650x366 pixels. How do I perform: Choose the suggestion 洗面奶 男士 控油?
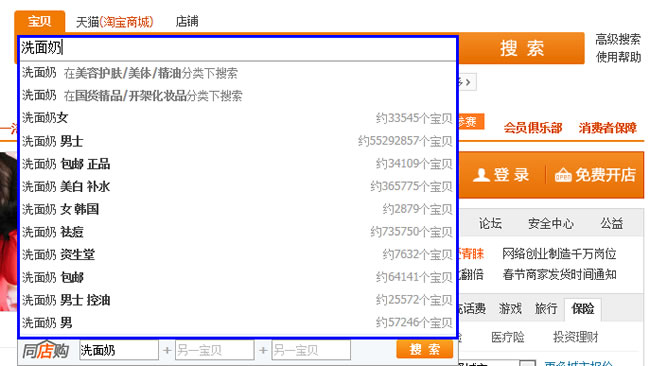pyautogui.click(x=238, y=300)
